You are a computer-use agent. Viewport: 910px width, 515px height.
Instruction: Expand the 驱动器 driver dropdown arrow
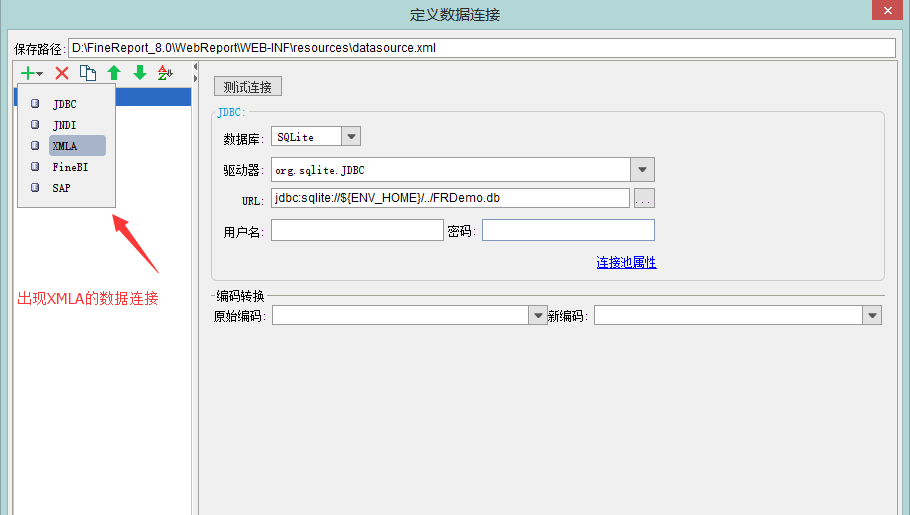click(x=642, y=170)
